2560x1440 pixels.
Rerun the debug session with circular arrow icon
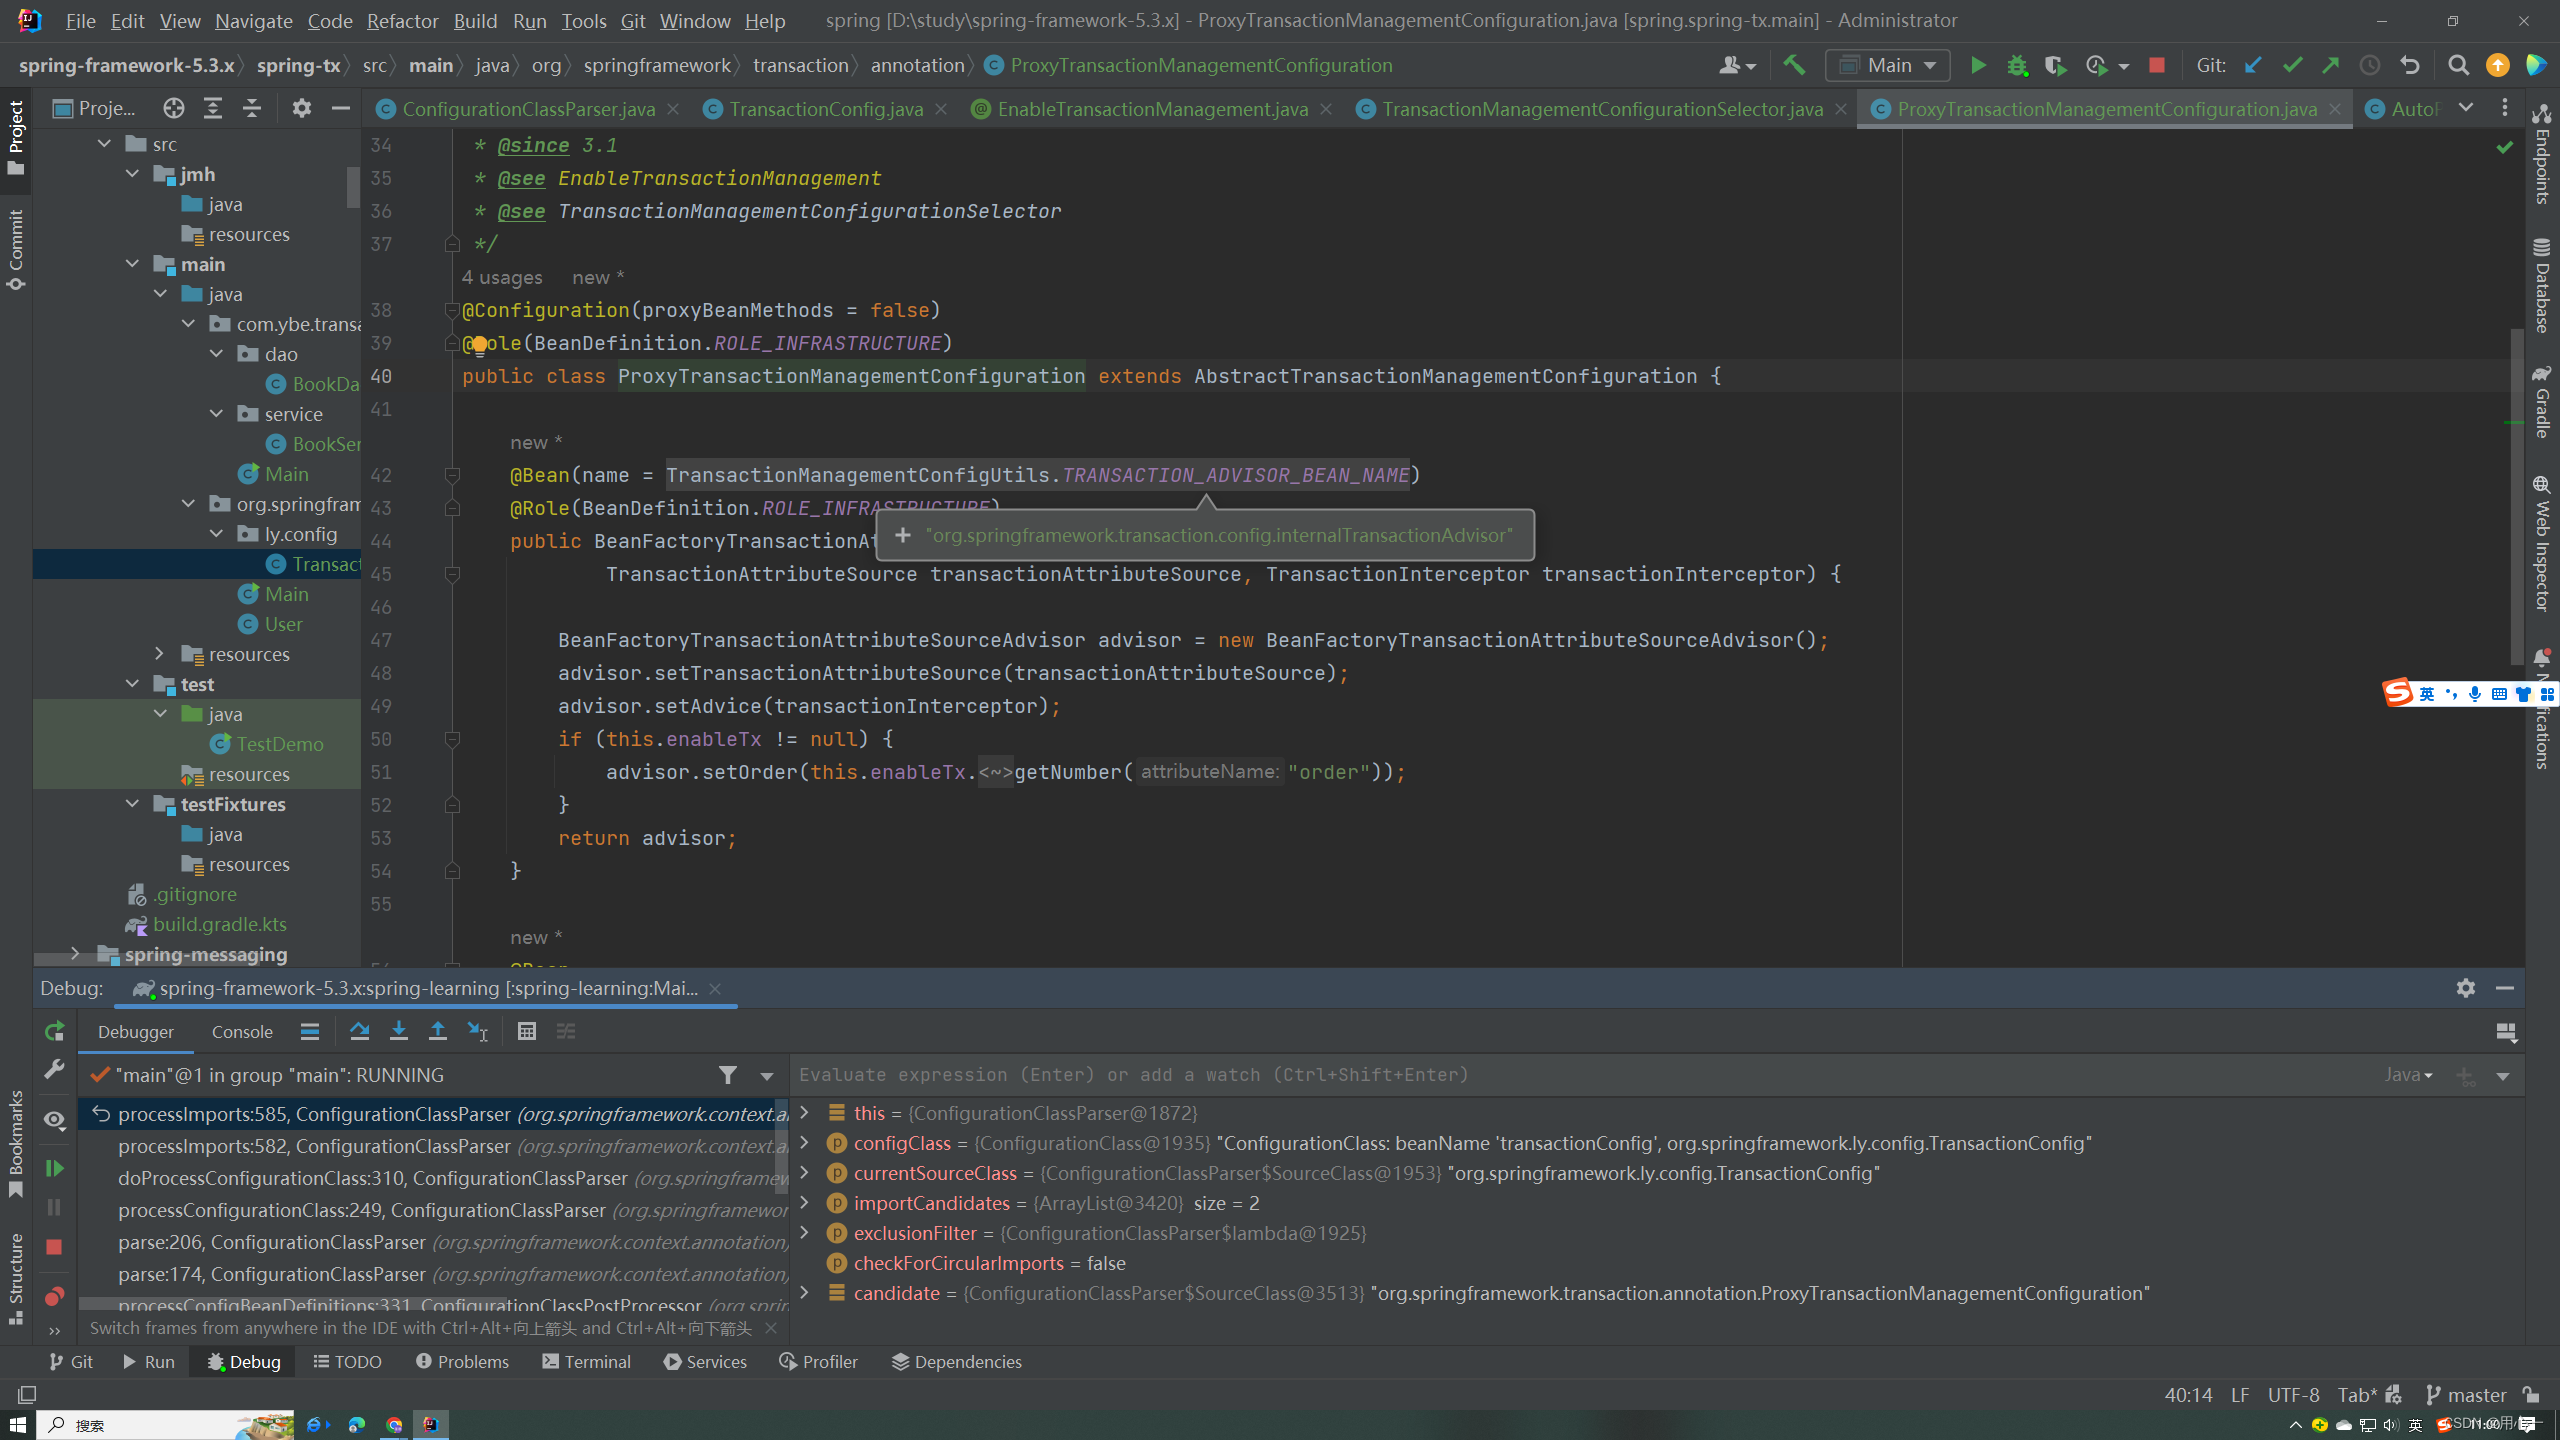(55, 1031)
